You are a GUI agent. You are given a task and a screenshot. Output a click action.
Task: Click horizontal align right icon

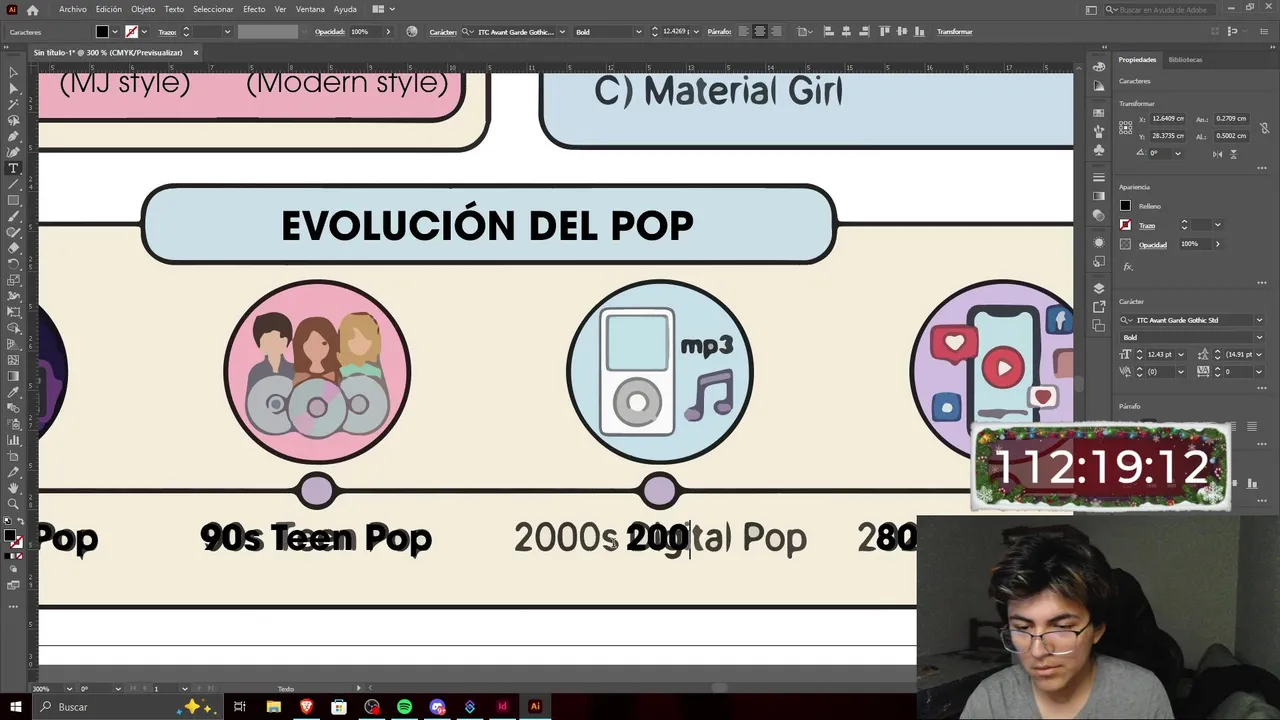click(863, 32)
